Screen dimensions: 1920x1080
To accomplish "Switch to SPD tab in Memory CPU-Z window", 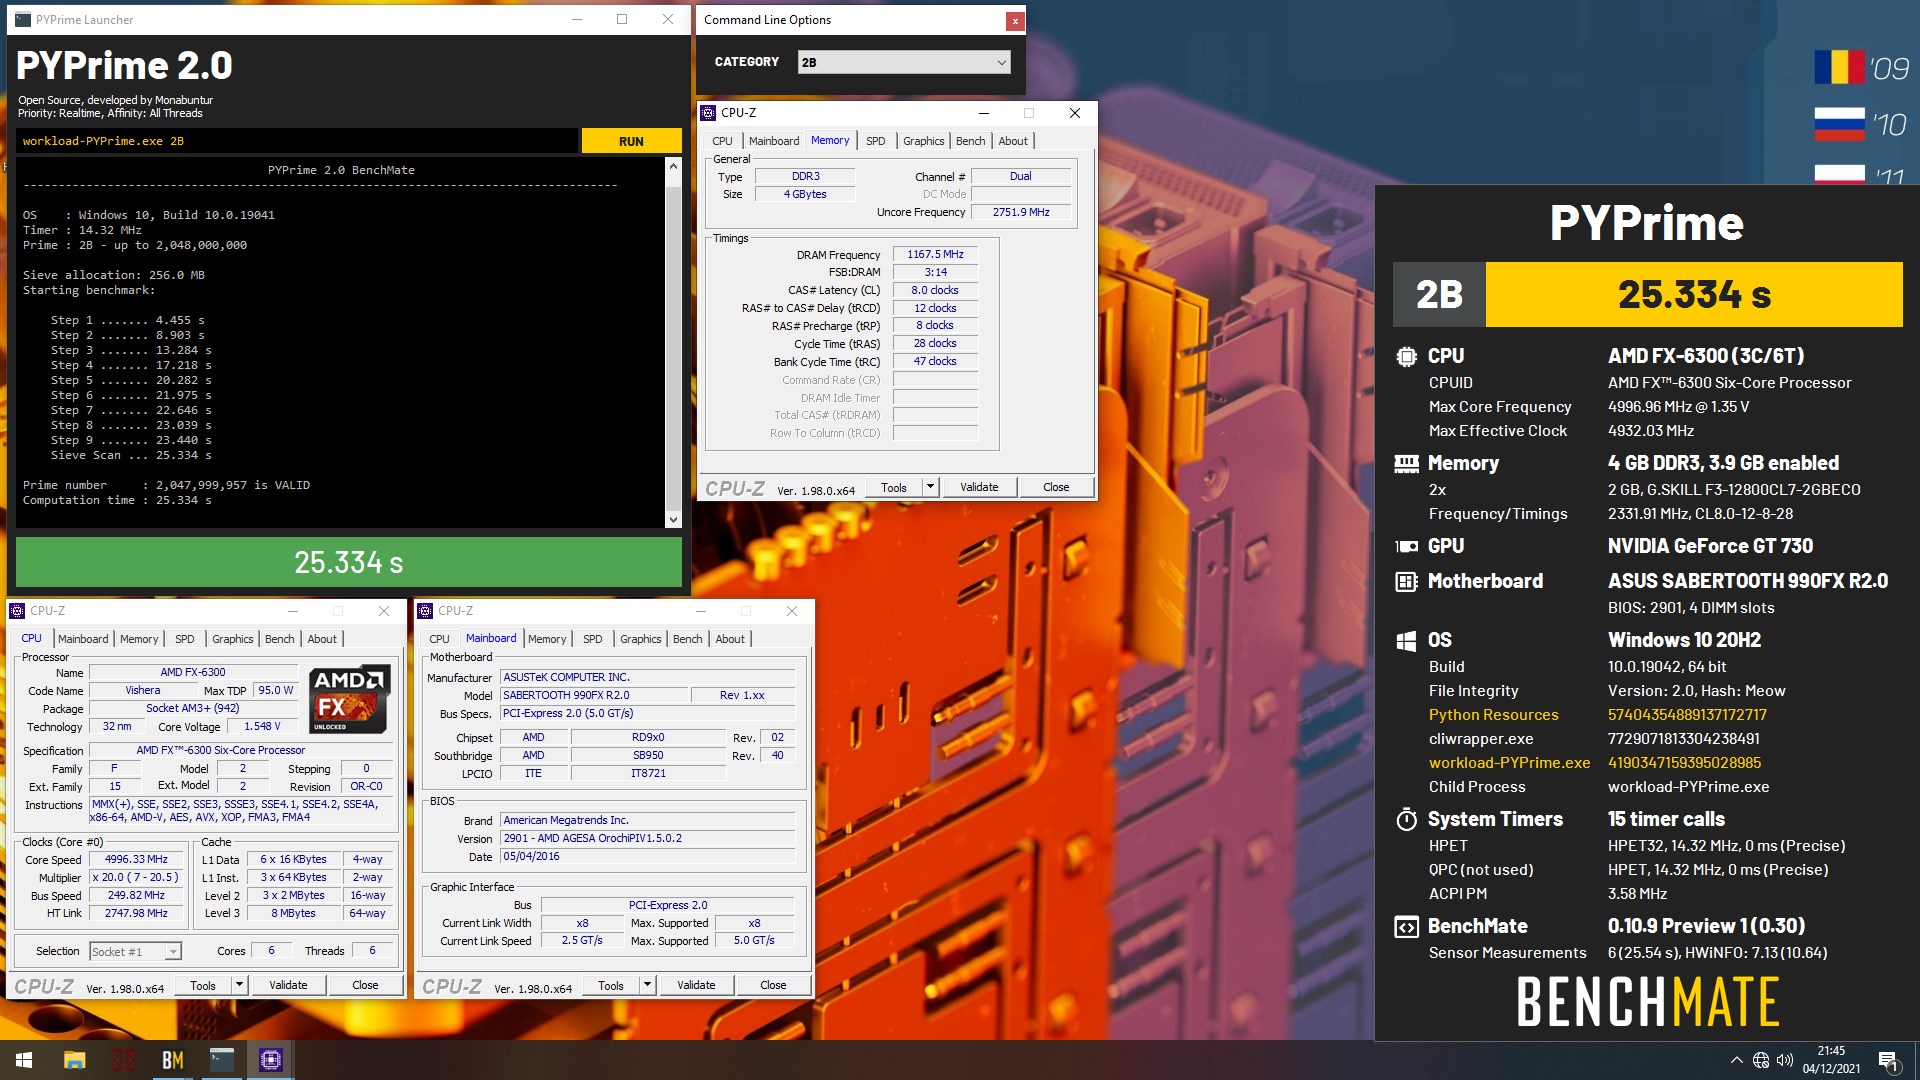I will point(875,141).
